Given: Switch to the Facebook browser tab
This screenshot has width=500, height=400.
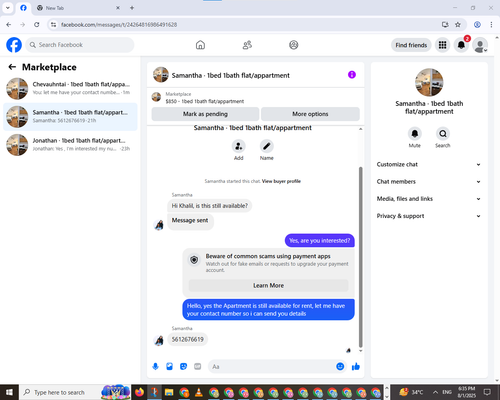Looking at the screenshot, I should pos(23,8).
